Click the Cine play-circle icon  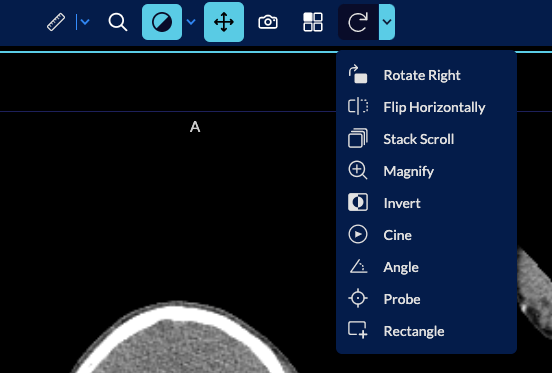(x=358, y=234)
